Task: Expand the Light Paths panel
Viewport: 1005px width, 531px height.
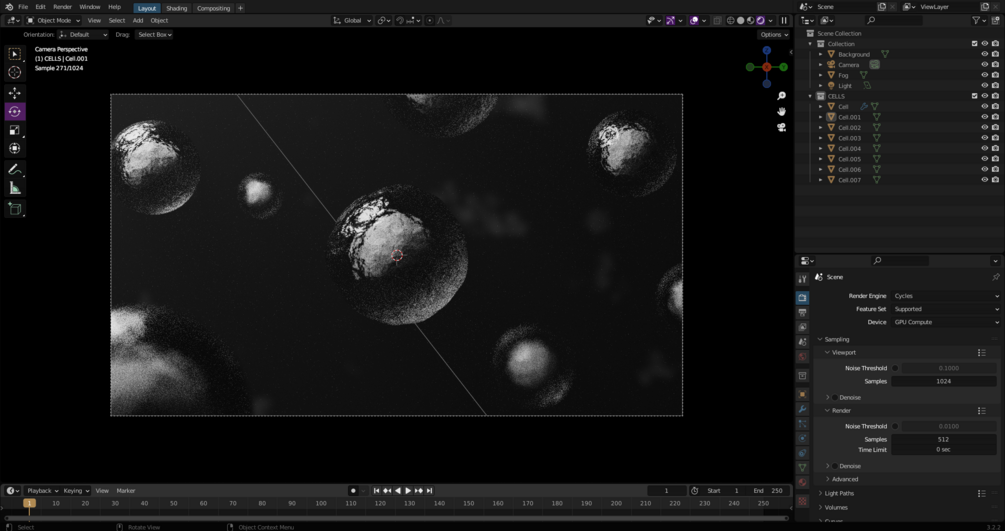Action: tap(839, 493)
